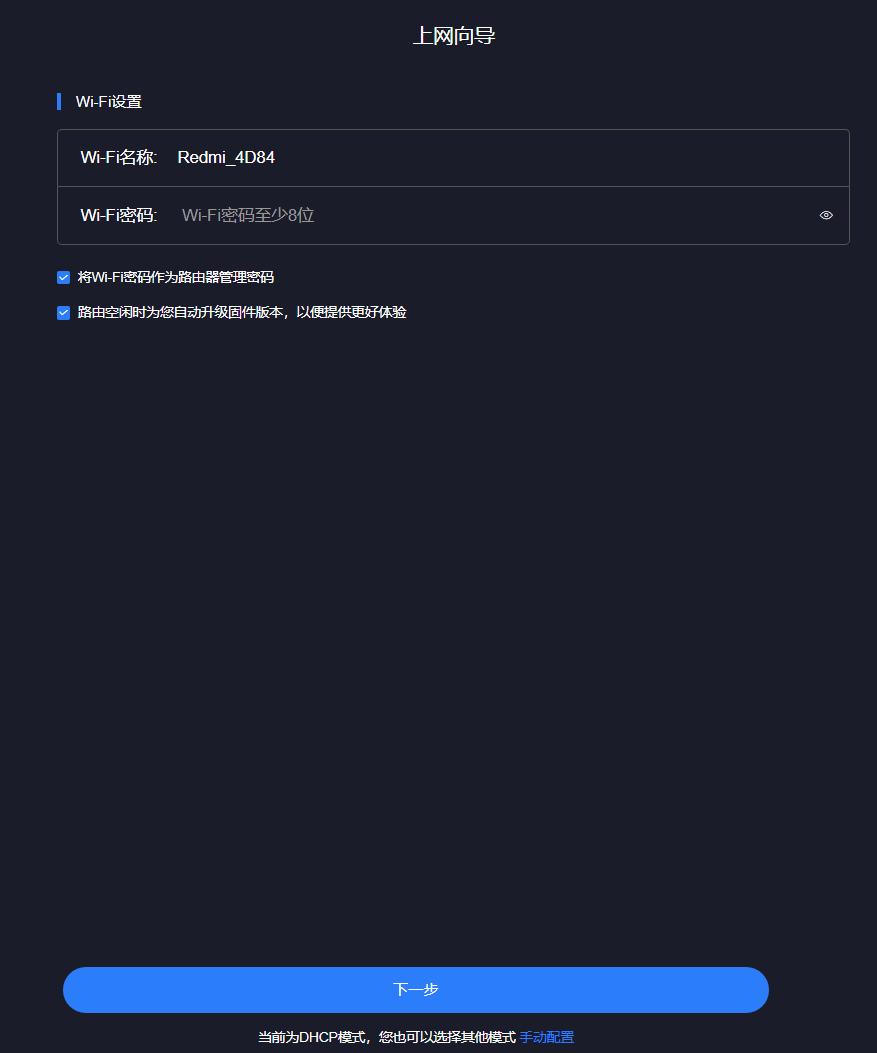The image size is (877, 1053).
Task: Click the 将Wi-Fi密码作为路由器管理密码 label text
Action: [x=176, y=277]
